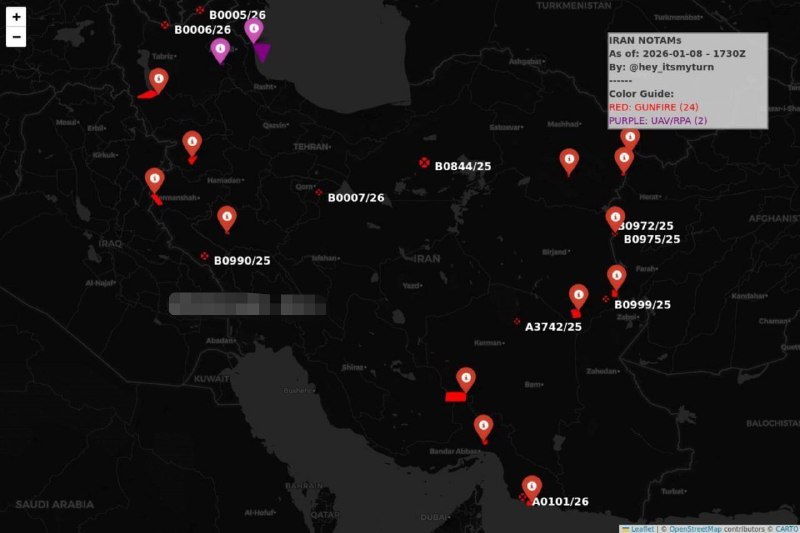Screen dimensions: 800x533
Task: Open the red pin directly south of Hamadan
Action: pos(227,218)
